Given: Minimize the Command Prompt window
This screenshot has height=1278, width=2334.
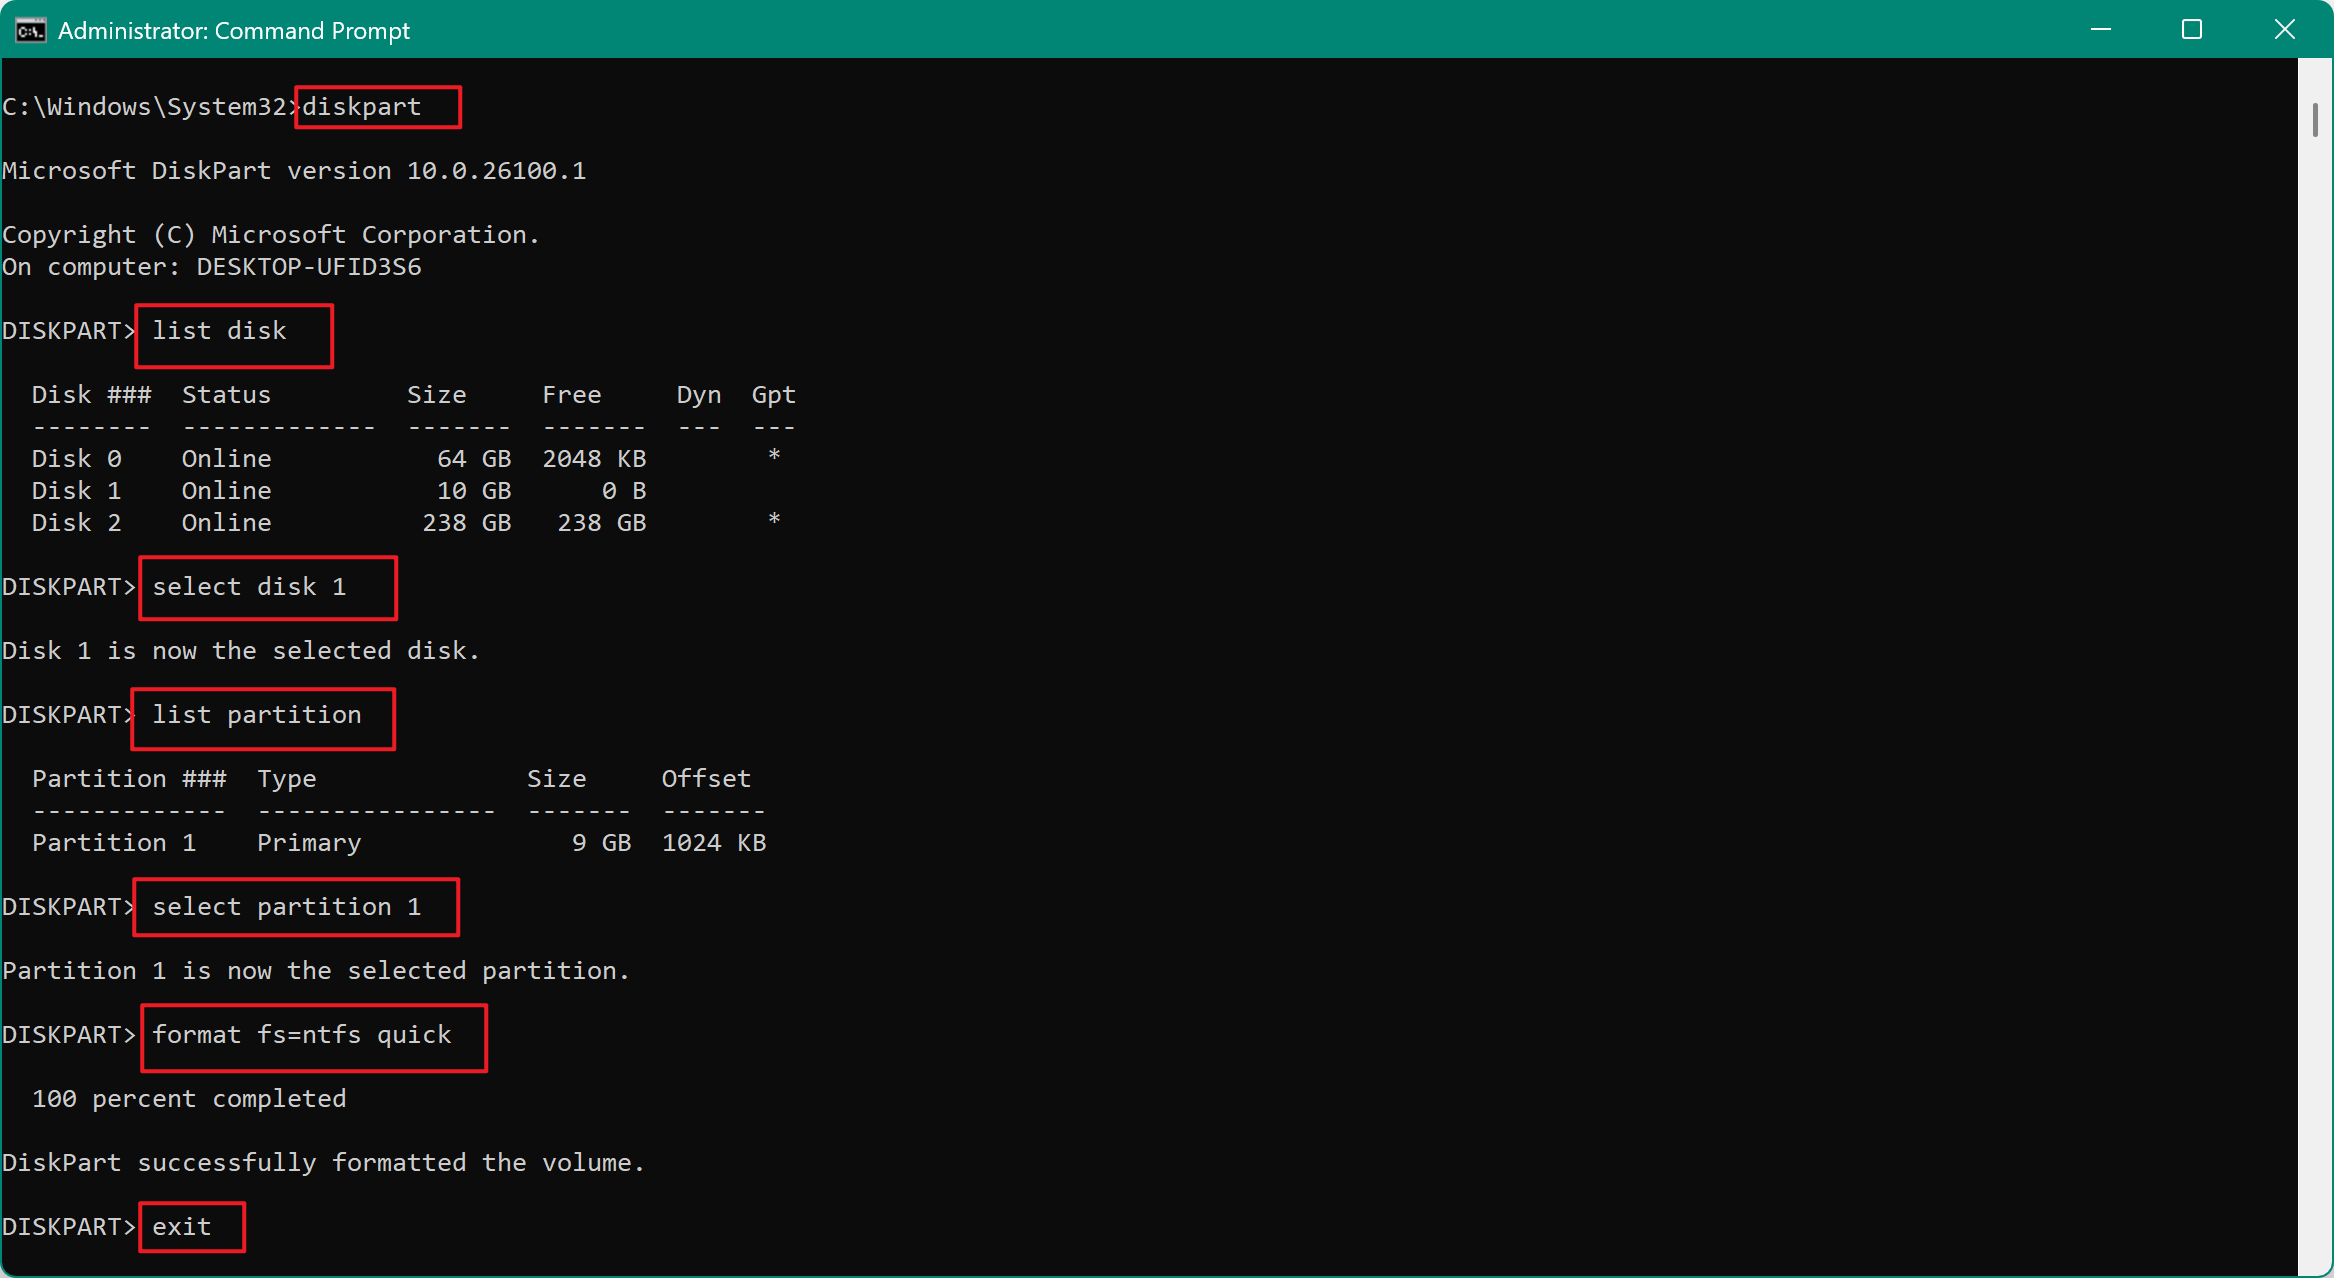Looking at the screenshot, I should pos(2100,30).
